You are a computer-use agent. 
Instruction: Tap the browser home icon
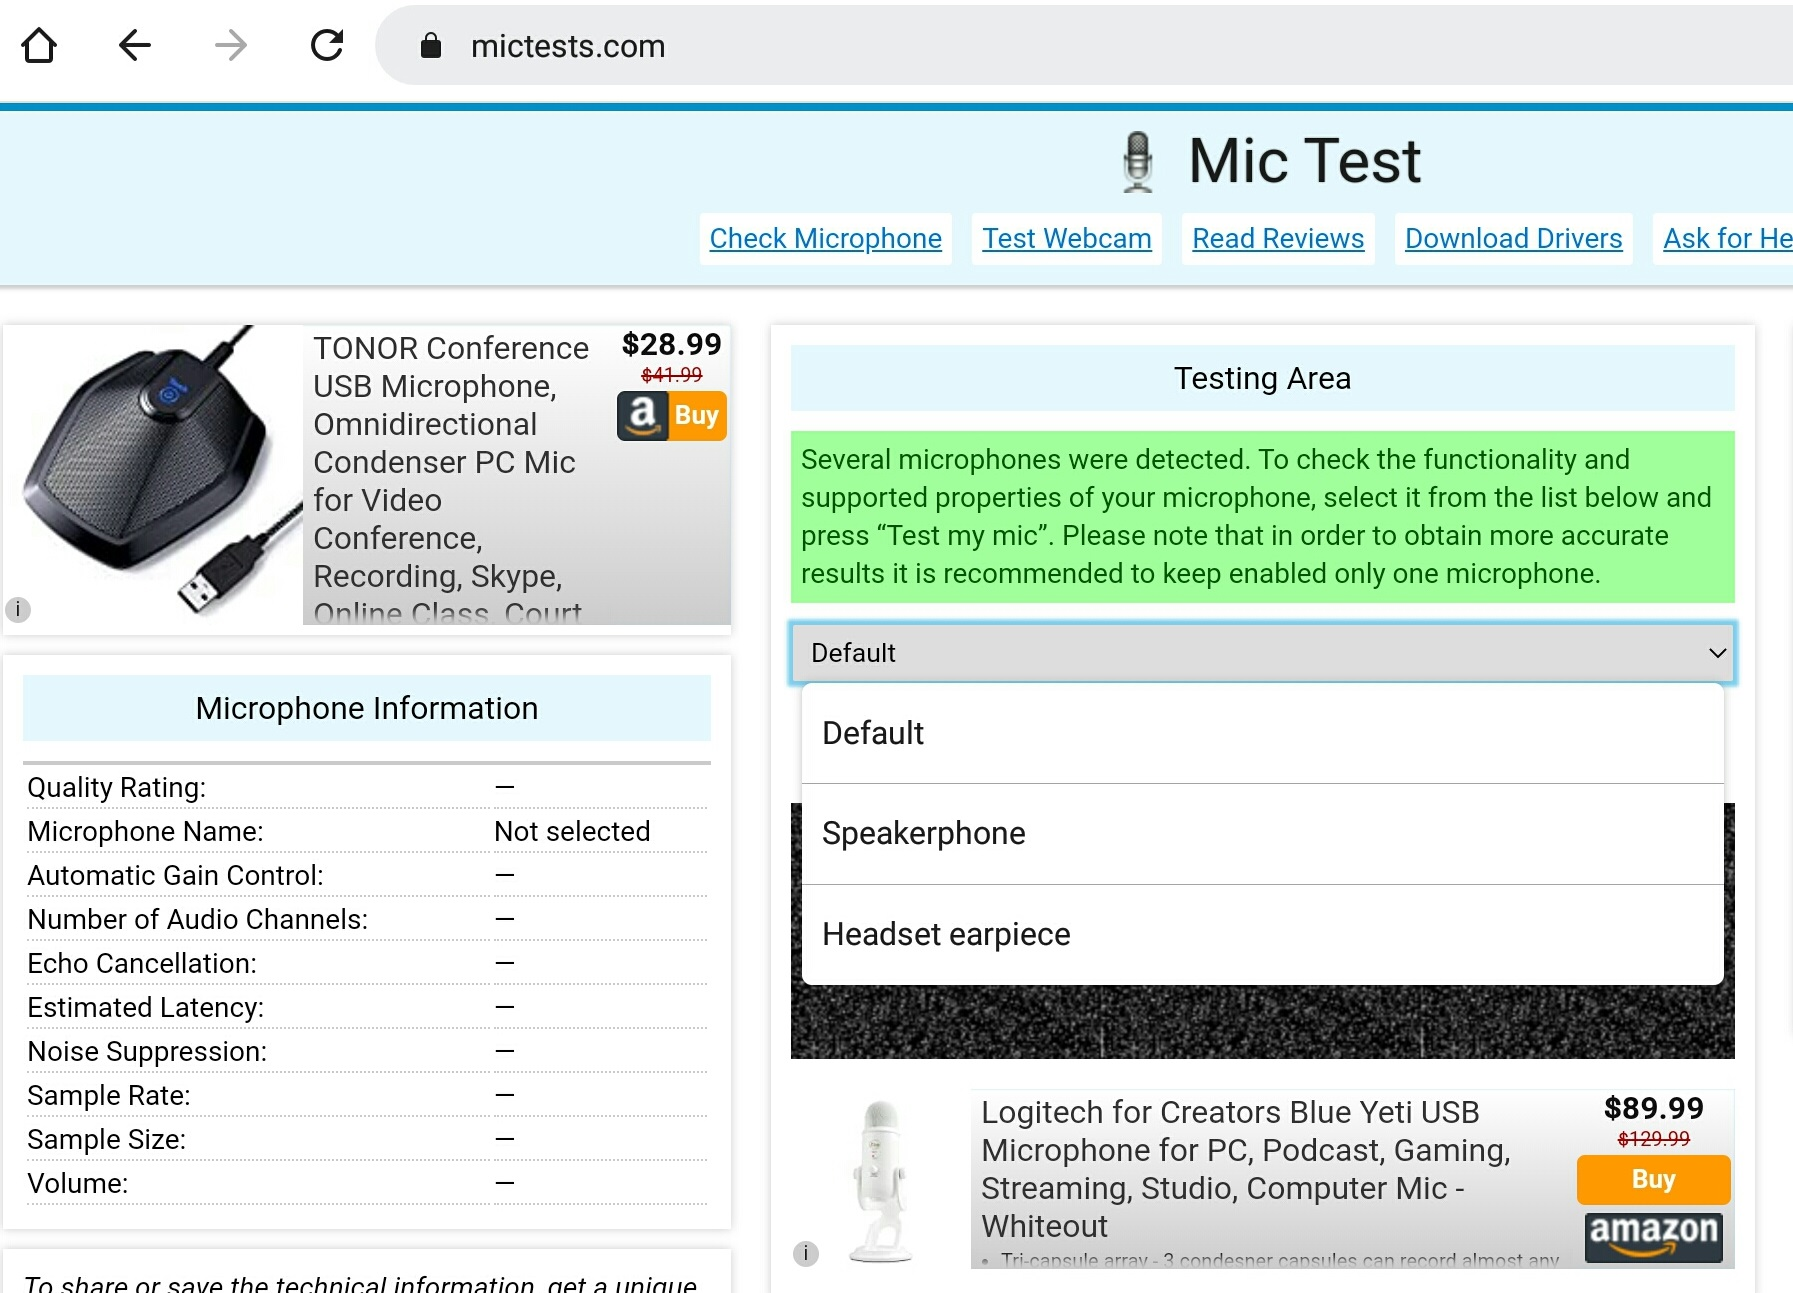coord(39,45)
